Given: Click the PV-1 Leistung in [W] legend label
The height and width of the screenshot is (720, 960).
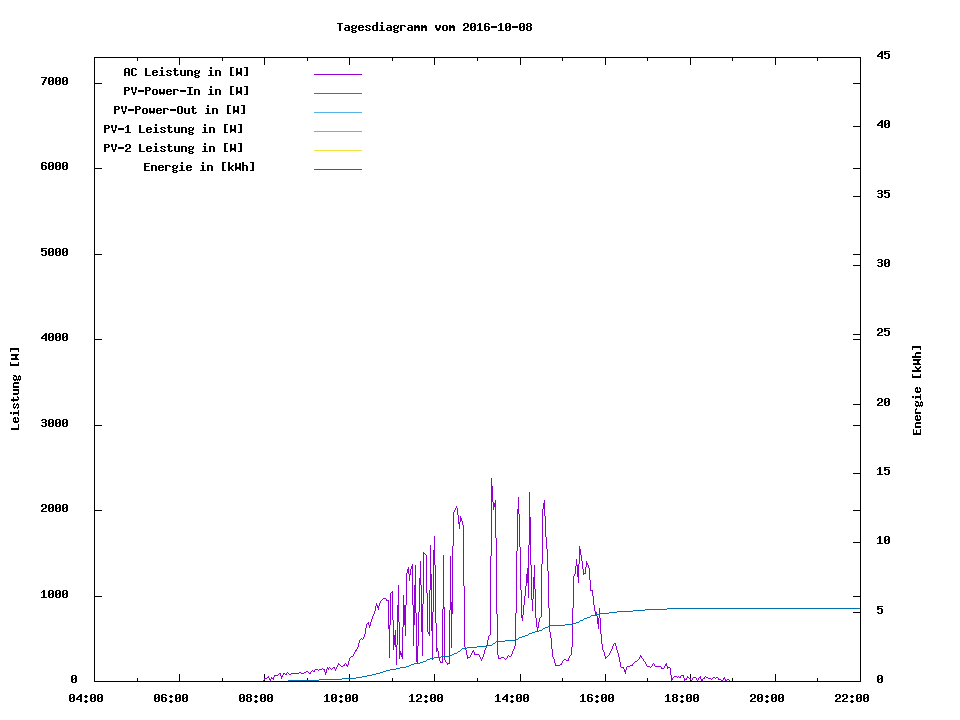Looking at the screenshot, I should (173, 129).
